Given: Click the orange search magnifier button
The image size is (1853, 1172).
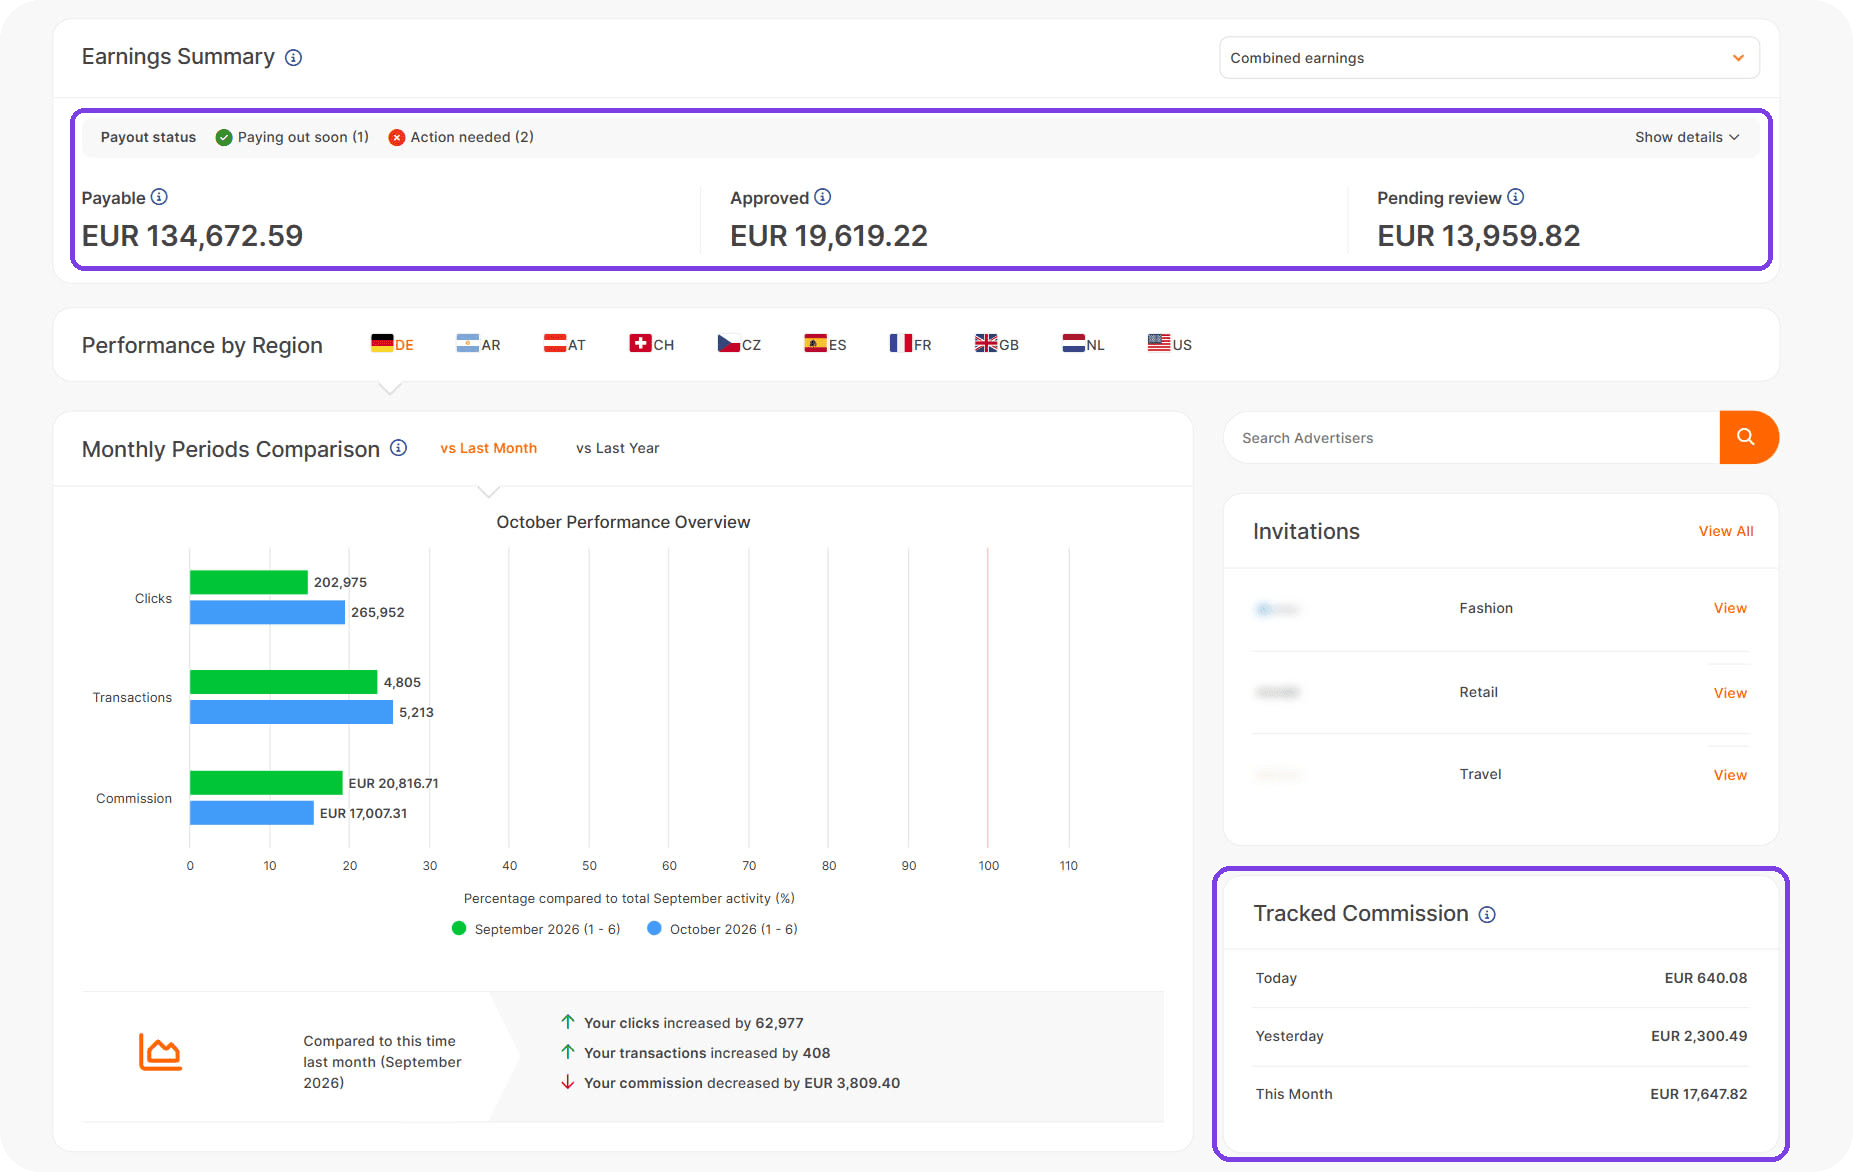Looking at the screenshot, I should [x=1748, y=437].
